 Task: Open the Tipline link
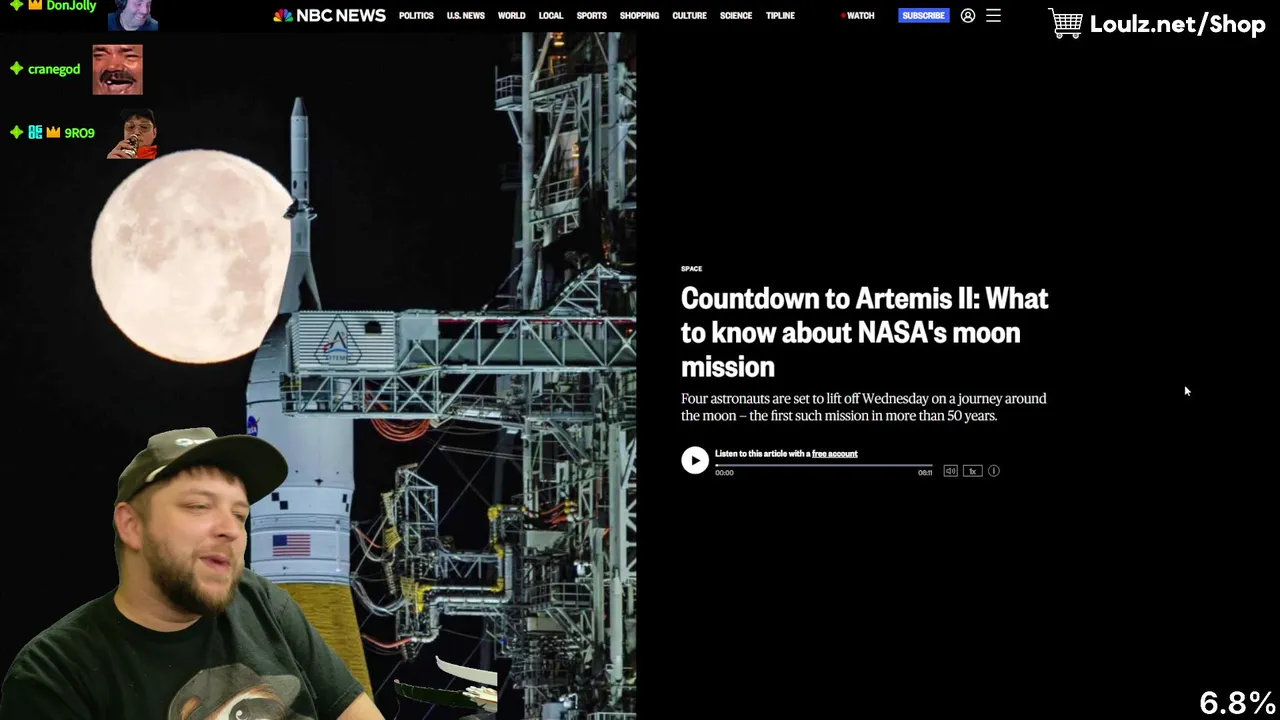coord(780,16)
